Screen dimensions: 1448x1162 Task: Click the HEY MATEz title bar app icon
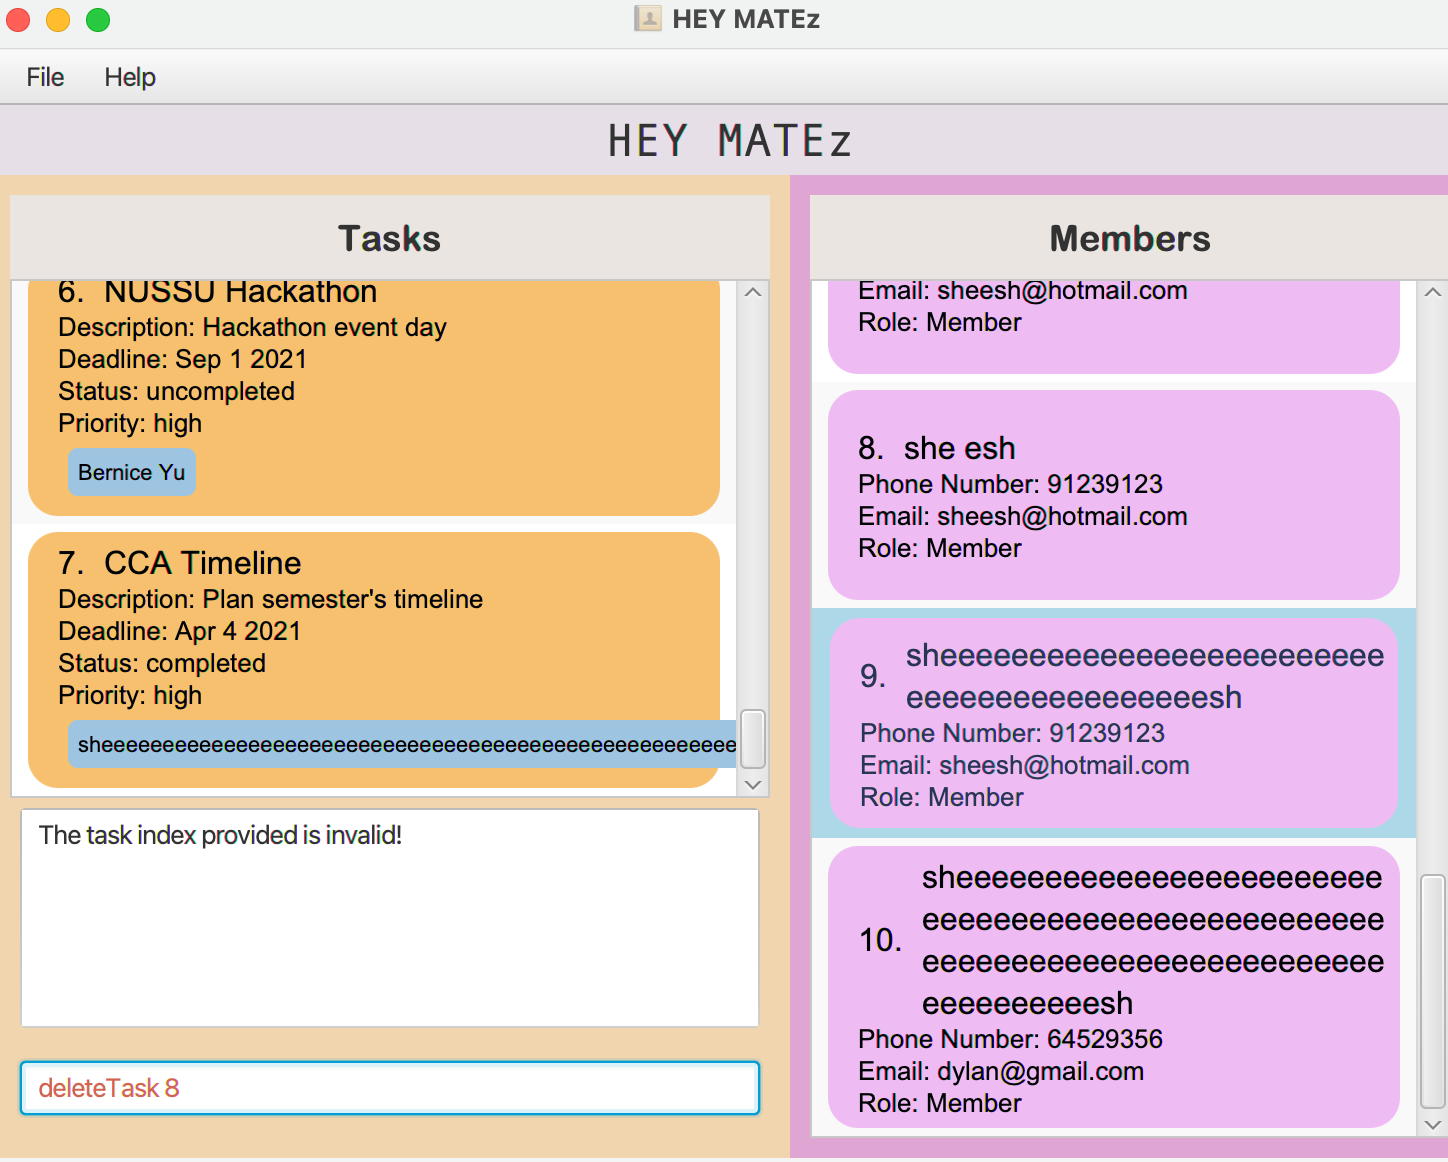pos(648,19)
